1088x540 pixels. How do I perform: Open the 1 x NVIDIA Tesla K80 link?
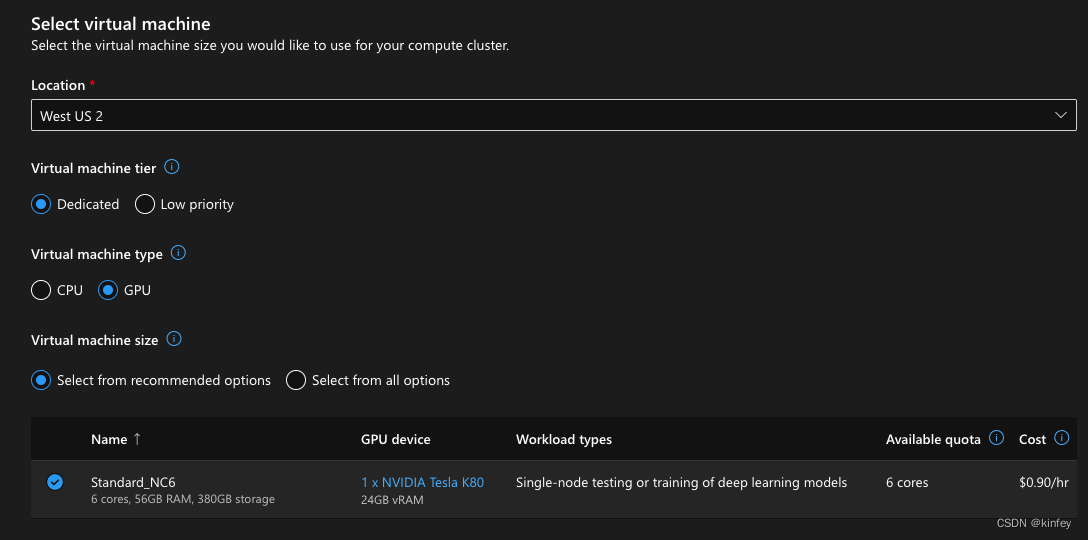pos(423,482)
